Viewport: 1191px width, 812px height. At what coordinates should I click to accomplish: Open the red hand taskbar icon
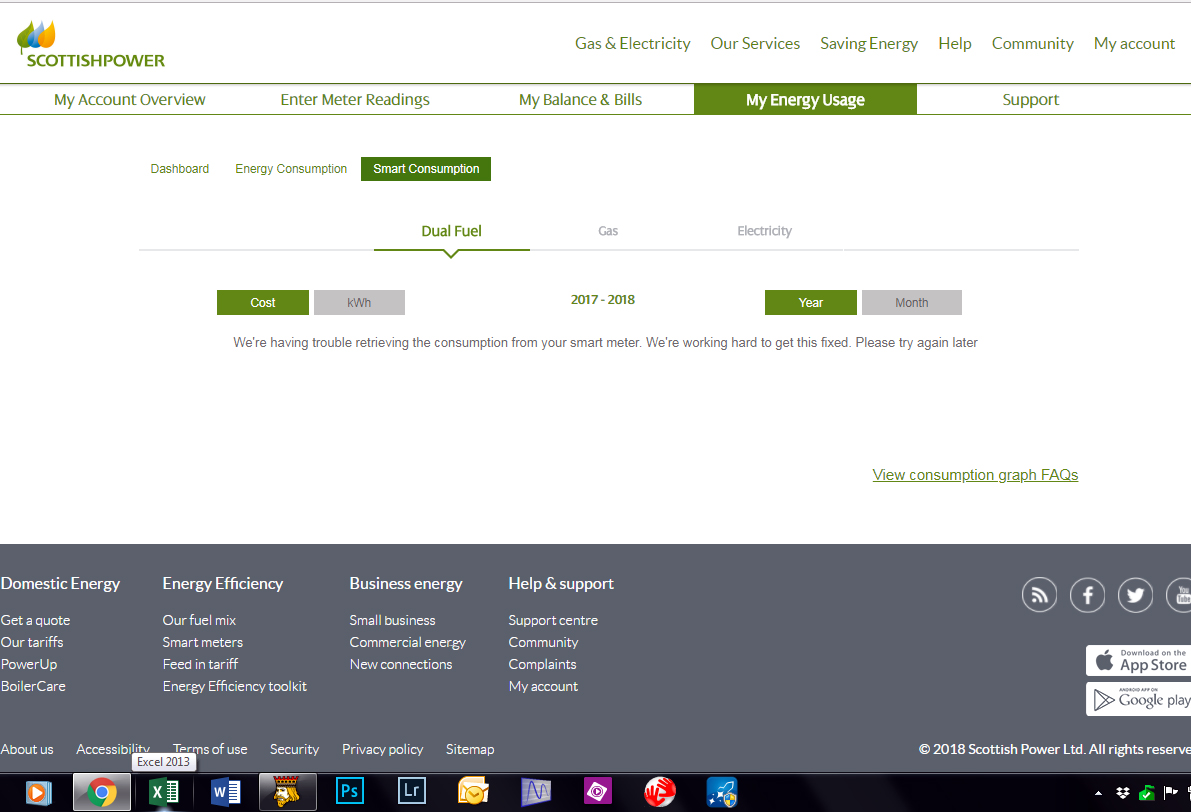(x=659, y=792)
